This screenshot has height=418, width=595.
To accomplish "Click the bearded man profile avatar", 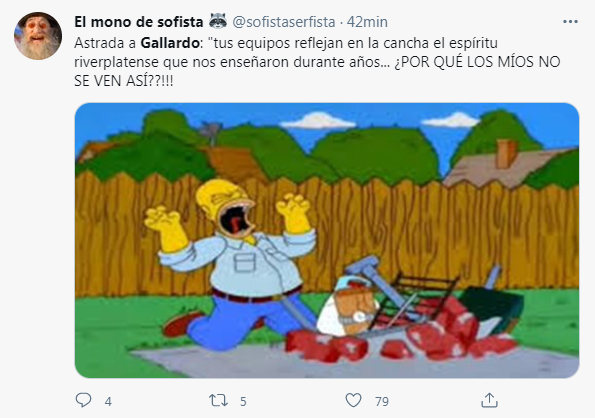I will pos(38,36).
